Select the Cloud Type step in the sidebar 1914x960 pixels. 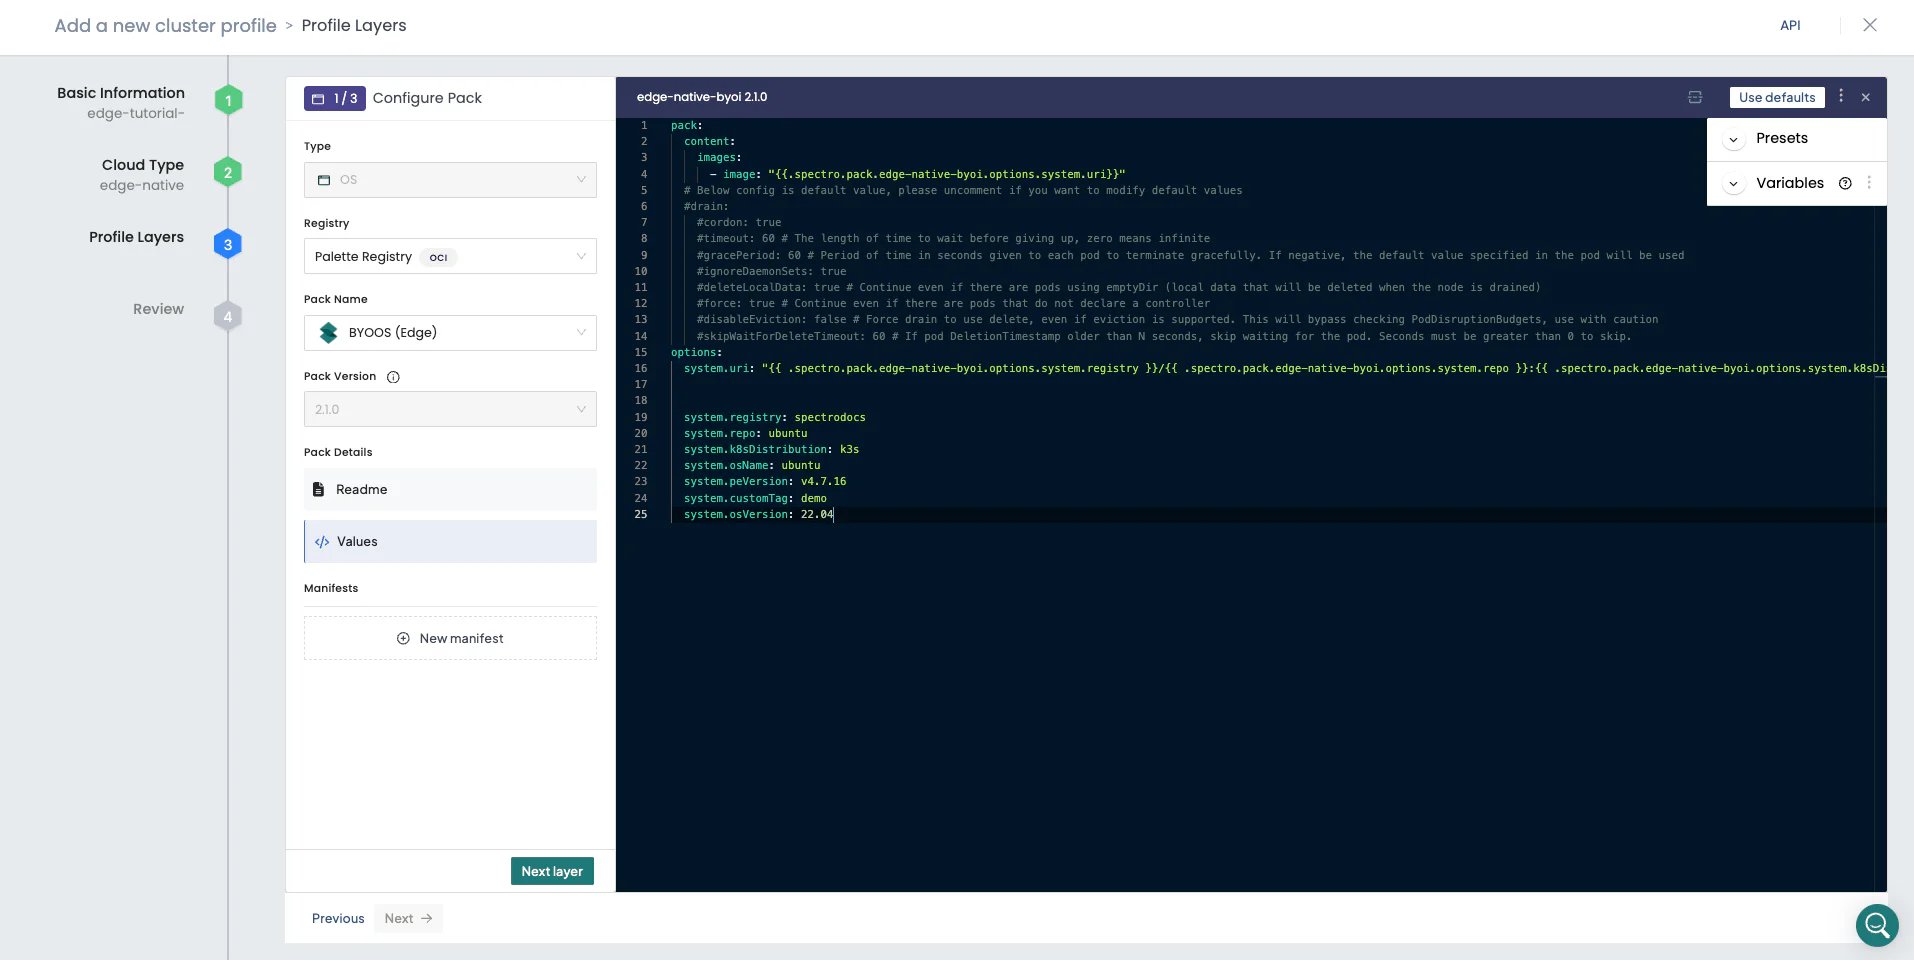pyautogui.click(x=141, y=165)
